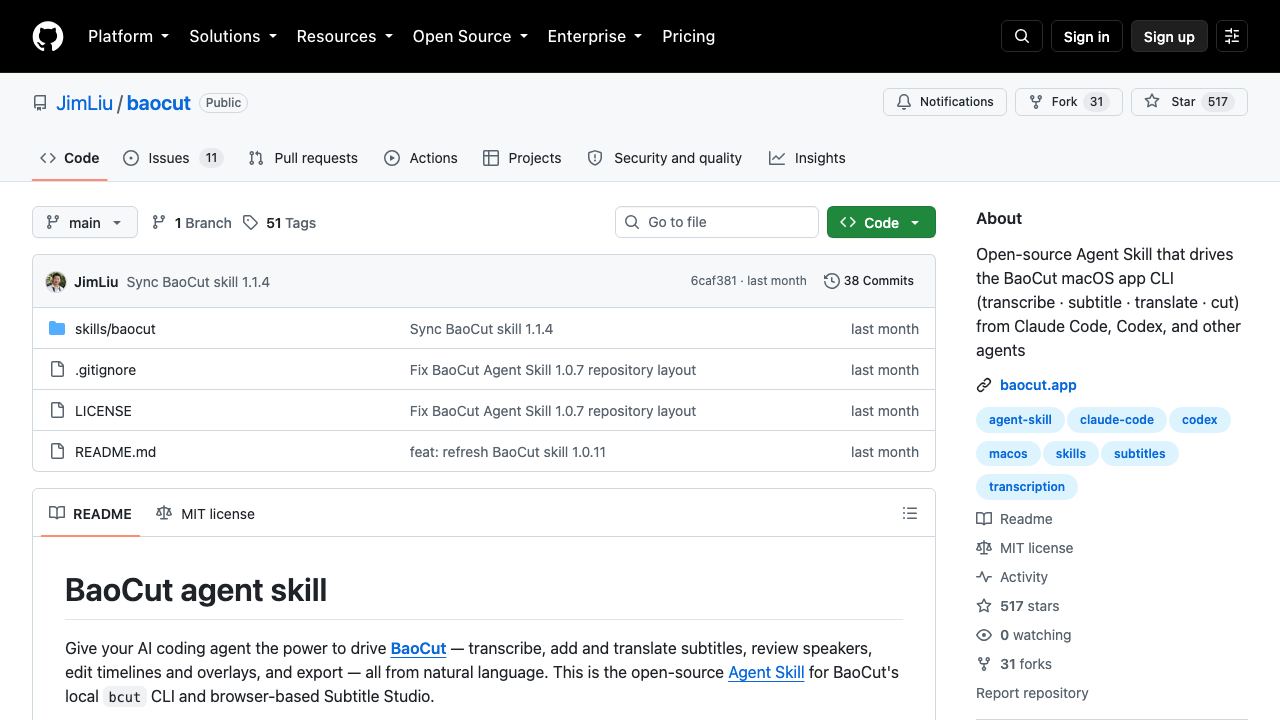Open the "feat: refresh BaoCut skill 1.0.11" commit message
This screenshot has width=1280, height=720.
pyautogui.click(x=508, y=452)
